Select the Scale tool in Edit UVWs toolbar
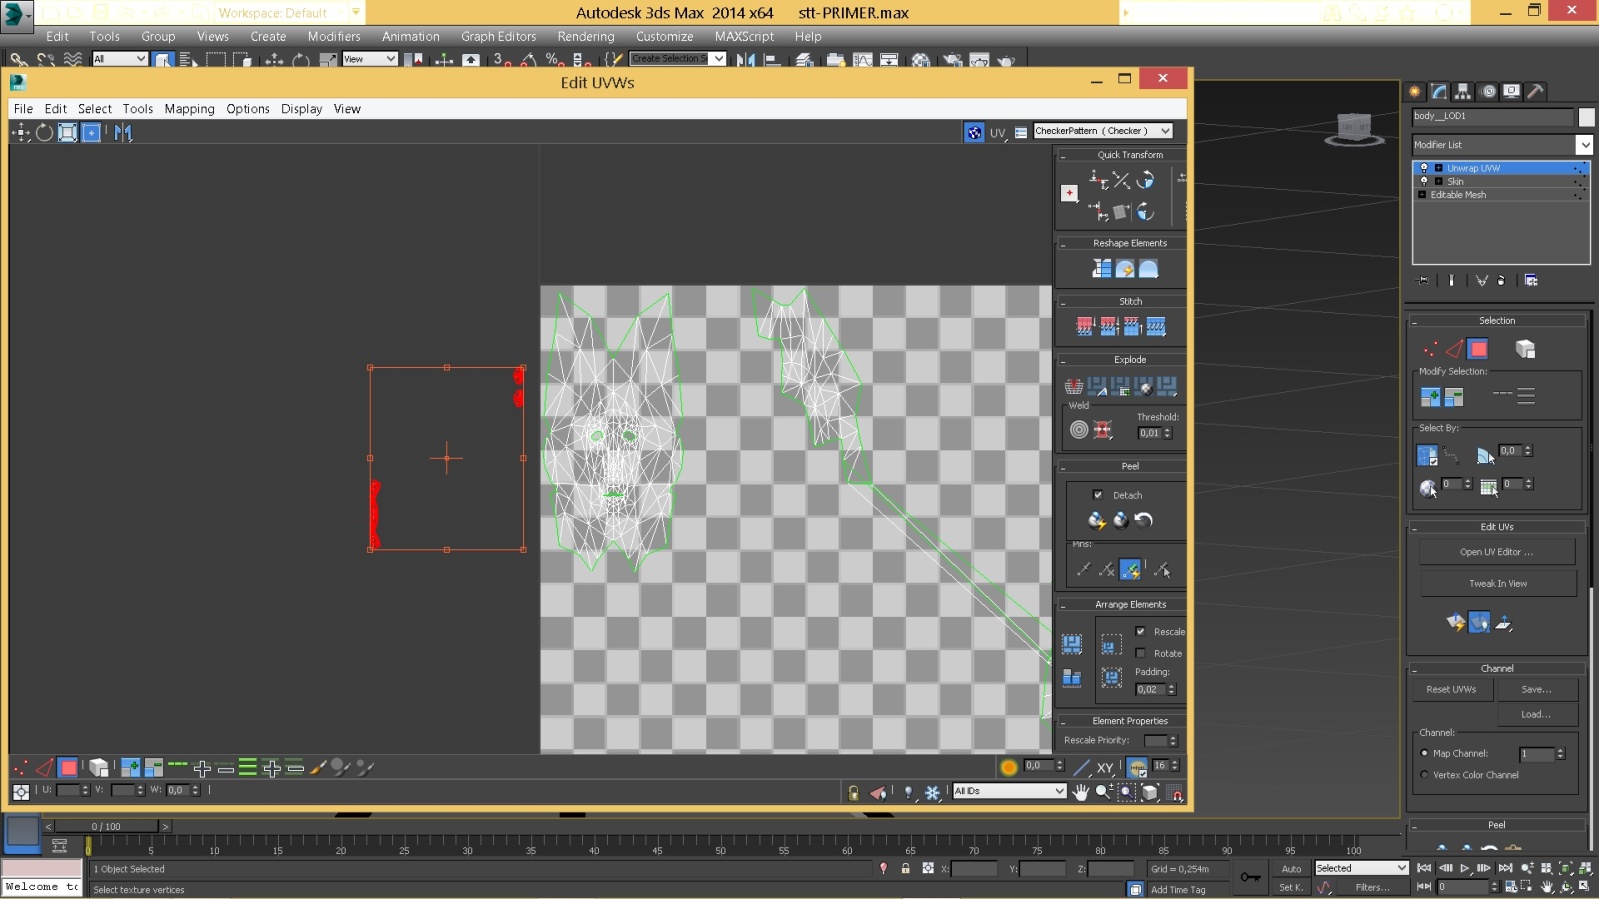1599x899 pixels. coord(67,132)
